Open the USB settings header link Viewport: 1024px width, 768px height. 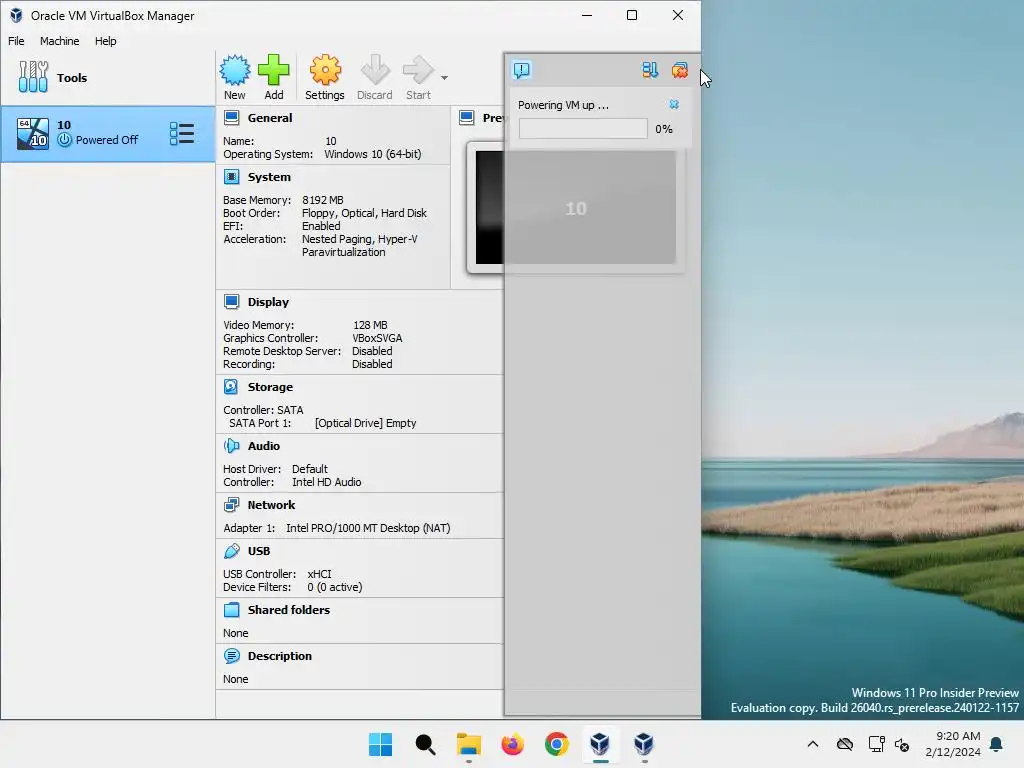(x=259, y=551)
